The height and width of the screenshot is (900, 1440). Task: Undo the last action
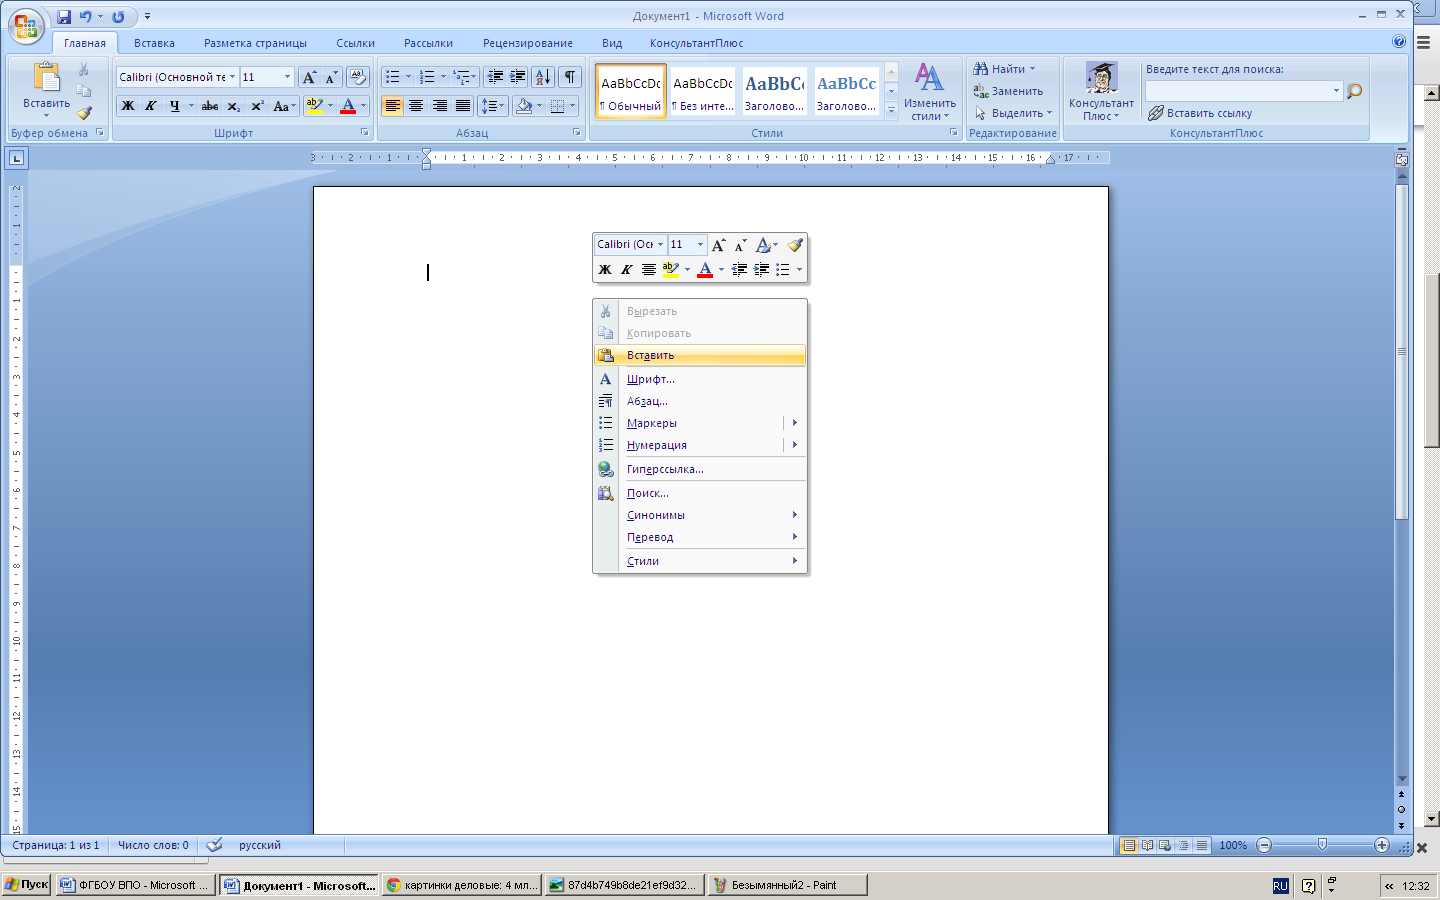[x=86, y=17]
